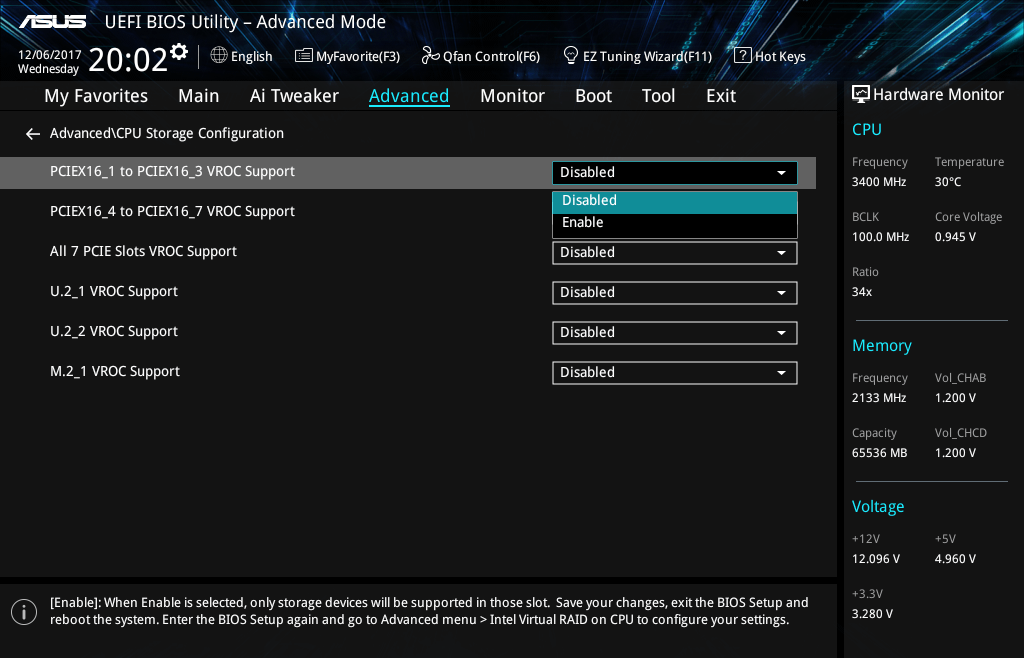1024x658 pixels.
Task: Expand the M.2_1 VROC Support dropdown
Action: (x=674, y=373)
